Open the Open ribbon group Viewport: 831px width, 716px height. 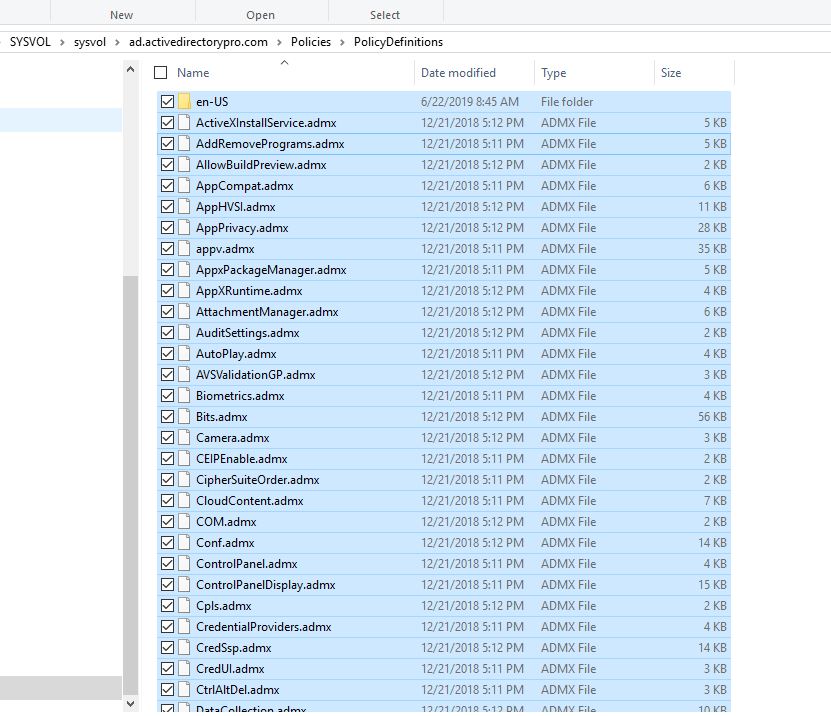(x=260, y=15)
